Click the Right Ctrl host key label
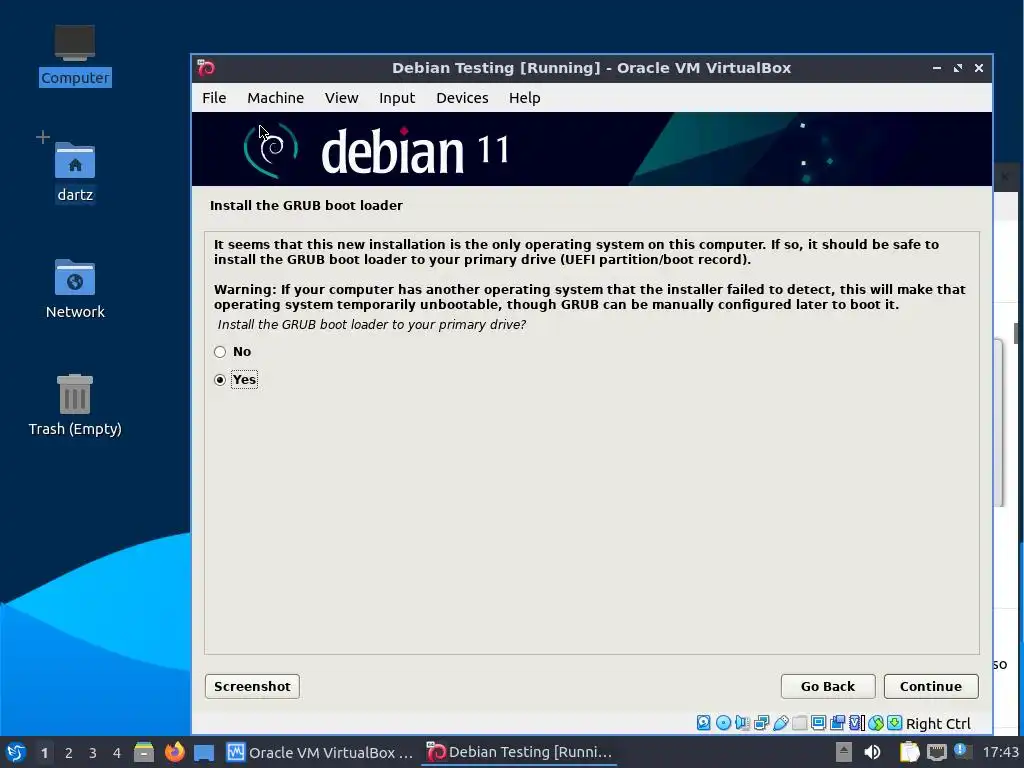 (x=938, y=724)
